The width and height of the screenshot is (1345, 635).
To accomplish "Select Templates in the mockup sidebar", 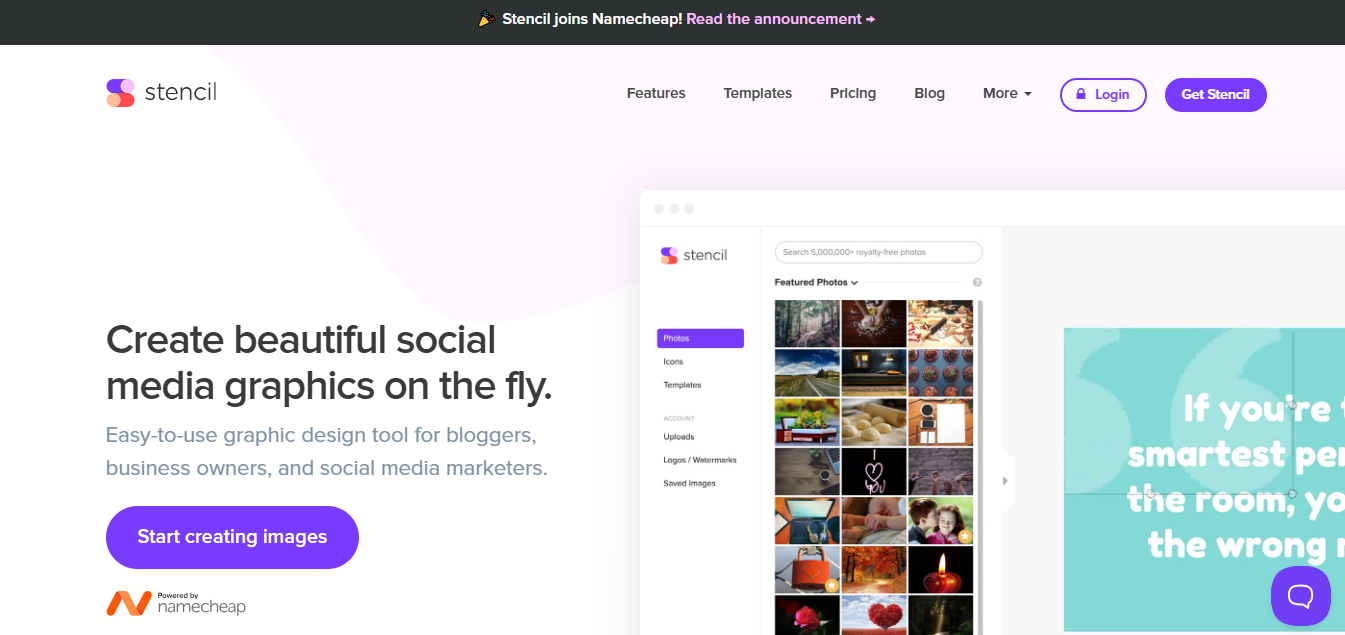I will click(x=682, y=385).
